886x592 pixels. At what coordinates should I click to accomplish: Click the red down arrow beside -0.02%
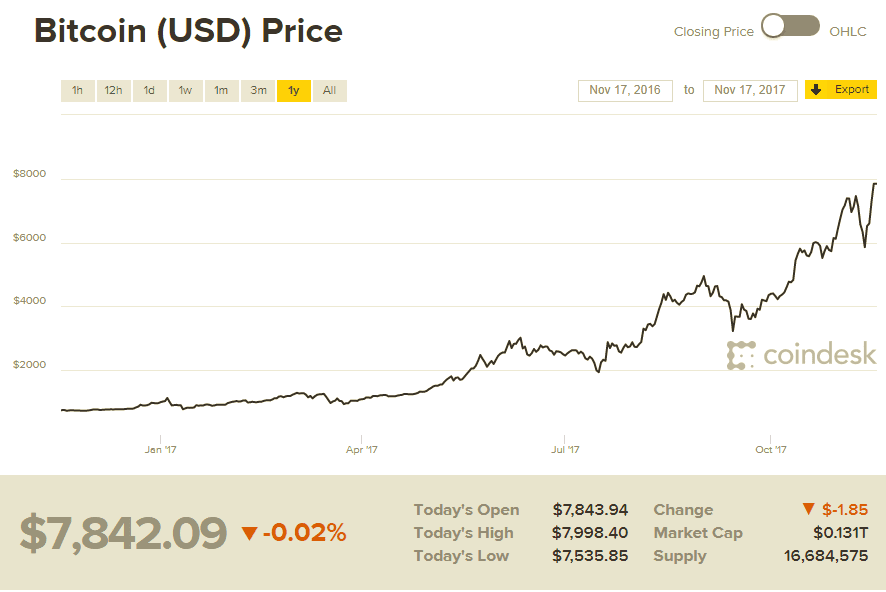pos(249,534)
